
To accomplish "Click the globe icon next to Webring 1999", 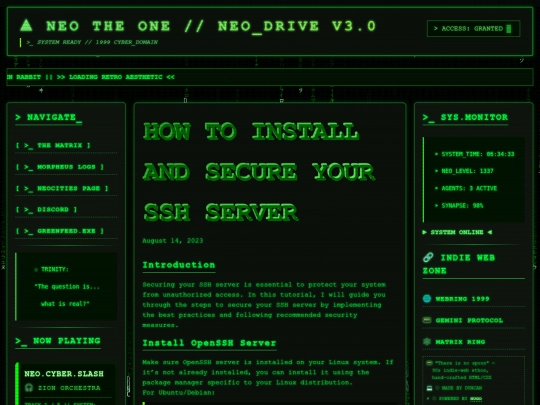I will pos(427,299).
